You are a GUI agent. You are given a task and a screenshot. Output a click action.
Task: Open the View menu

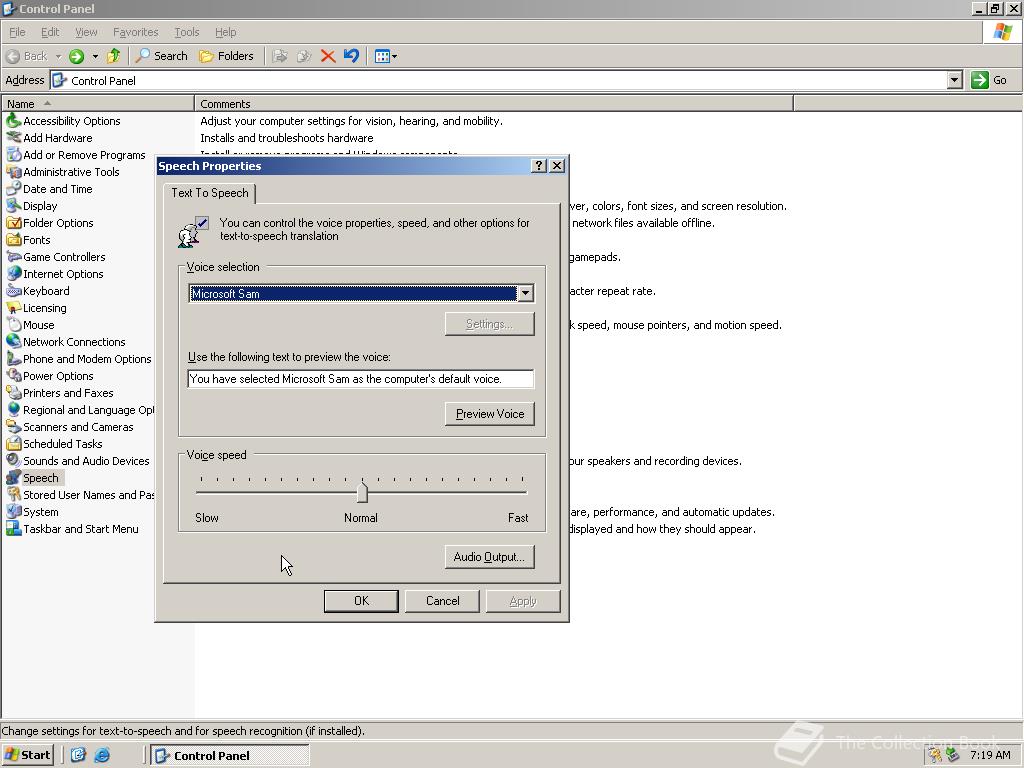86,32
